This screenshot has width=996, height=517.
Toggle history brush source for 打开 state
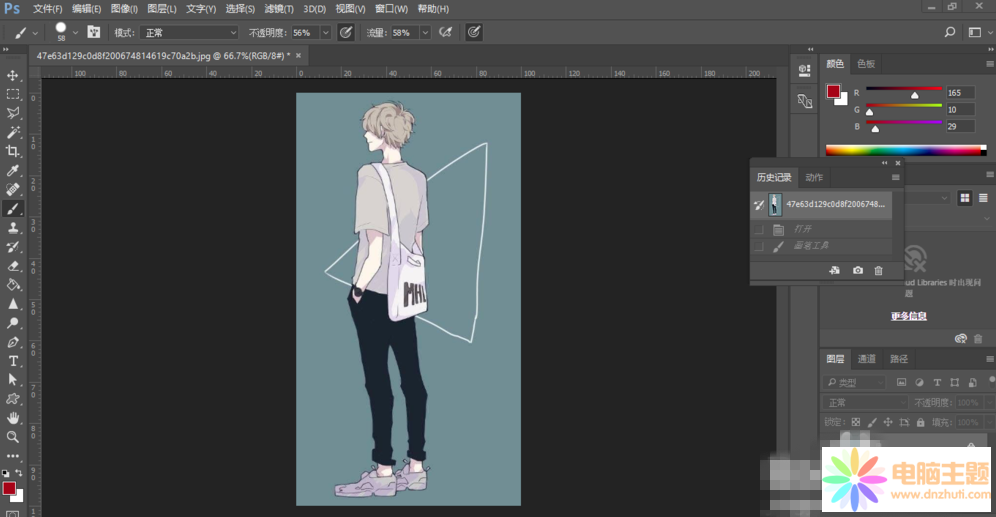(758, 229)
